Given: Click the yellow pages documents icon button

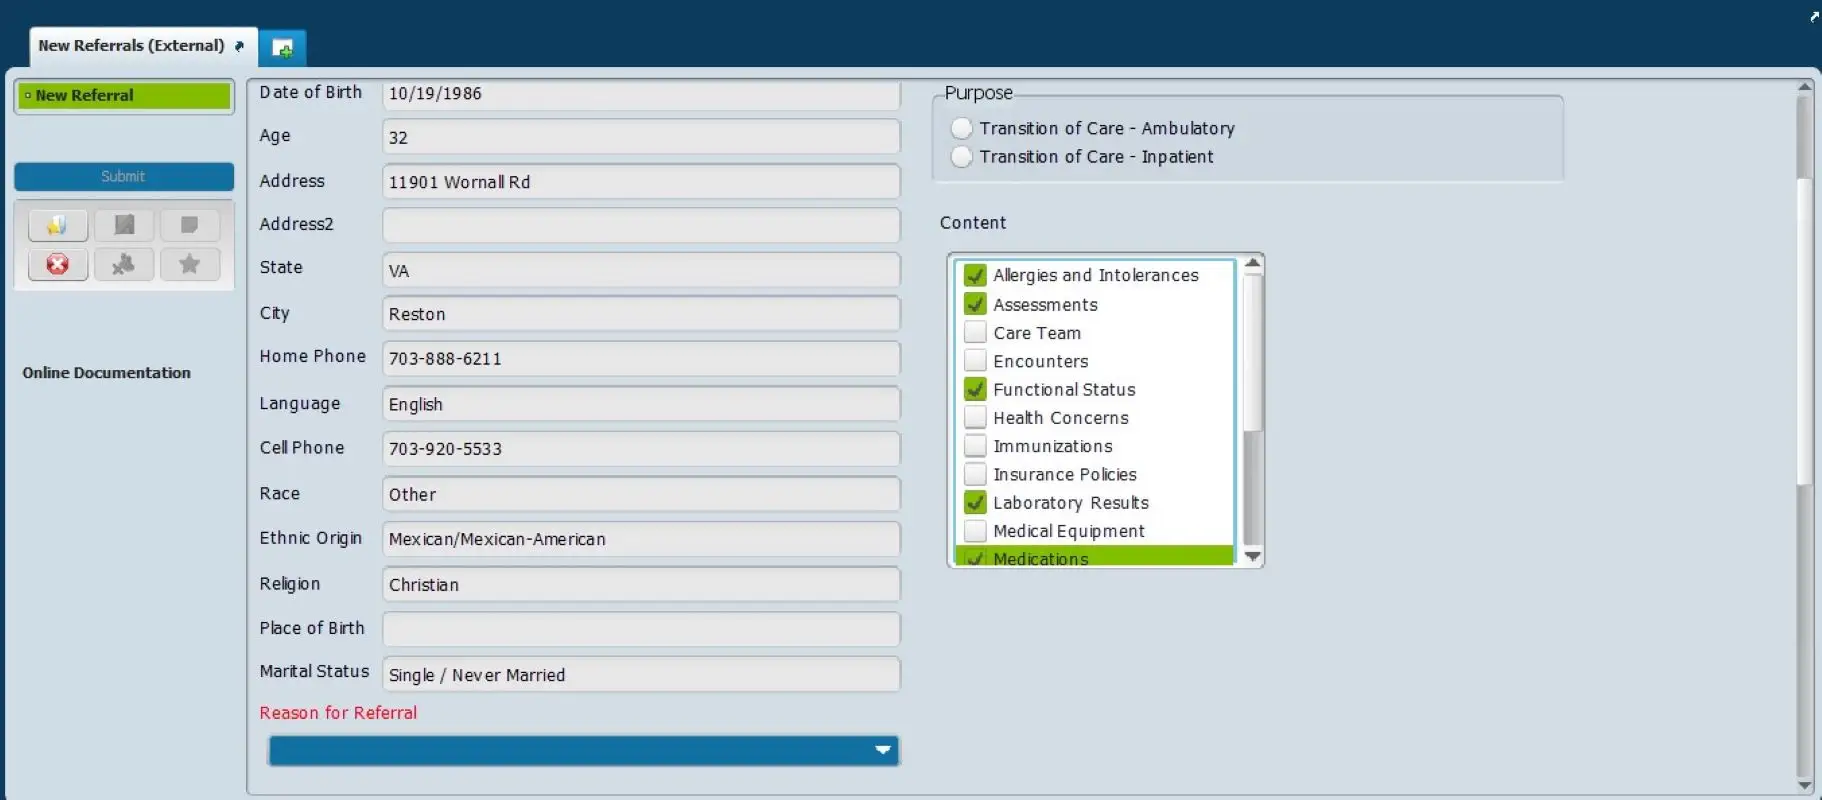Looking at the screenshot, I should (x=58, y=225).
